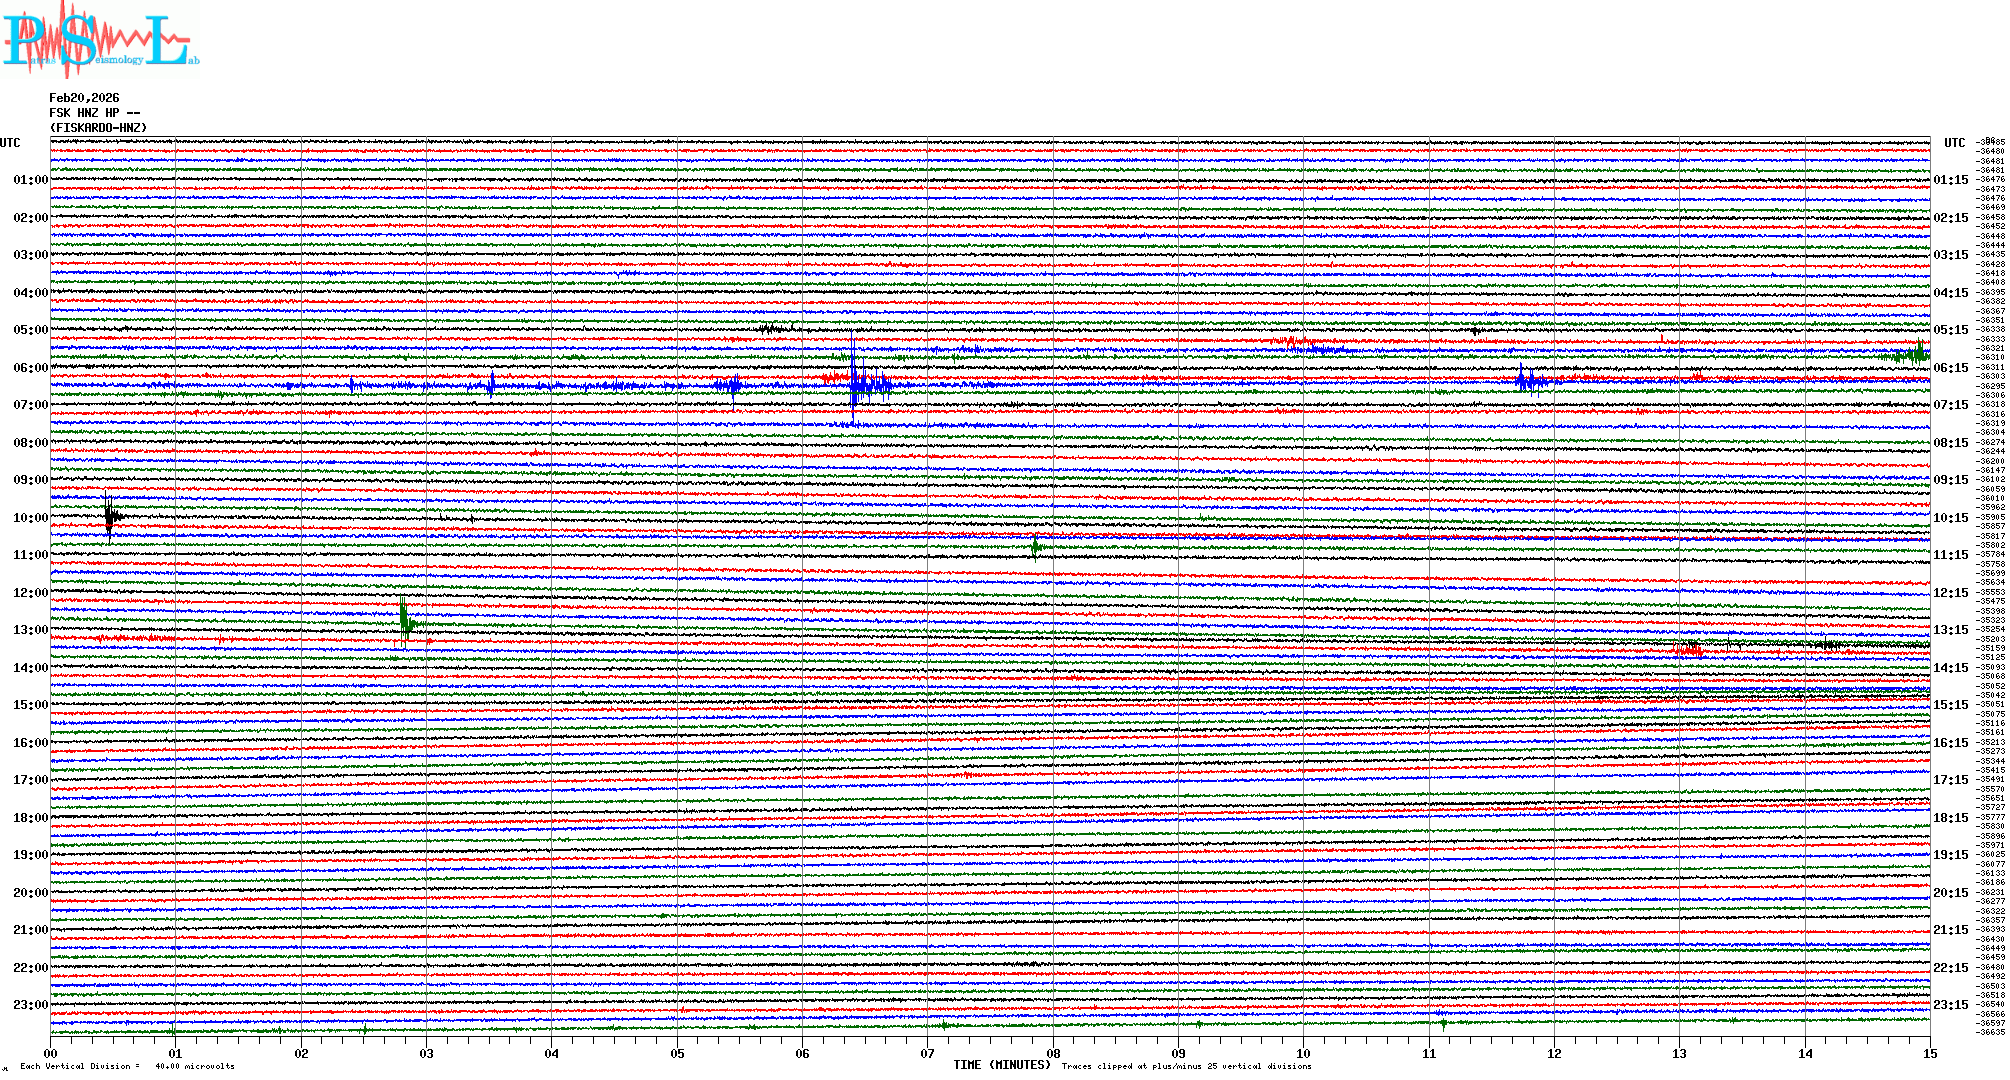The image size is (2010, 1080).
Task: Click the green seismic burst near 13:00
Action: (x=404, y=622)
